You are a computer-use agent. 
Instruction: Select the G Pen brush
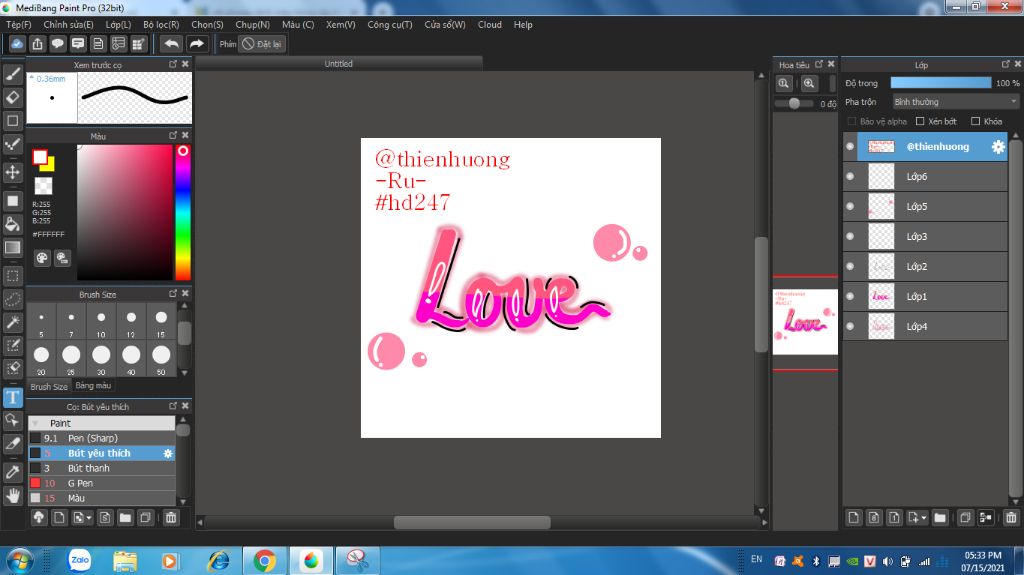pyautogui.click(x=82, y=483)
